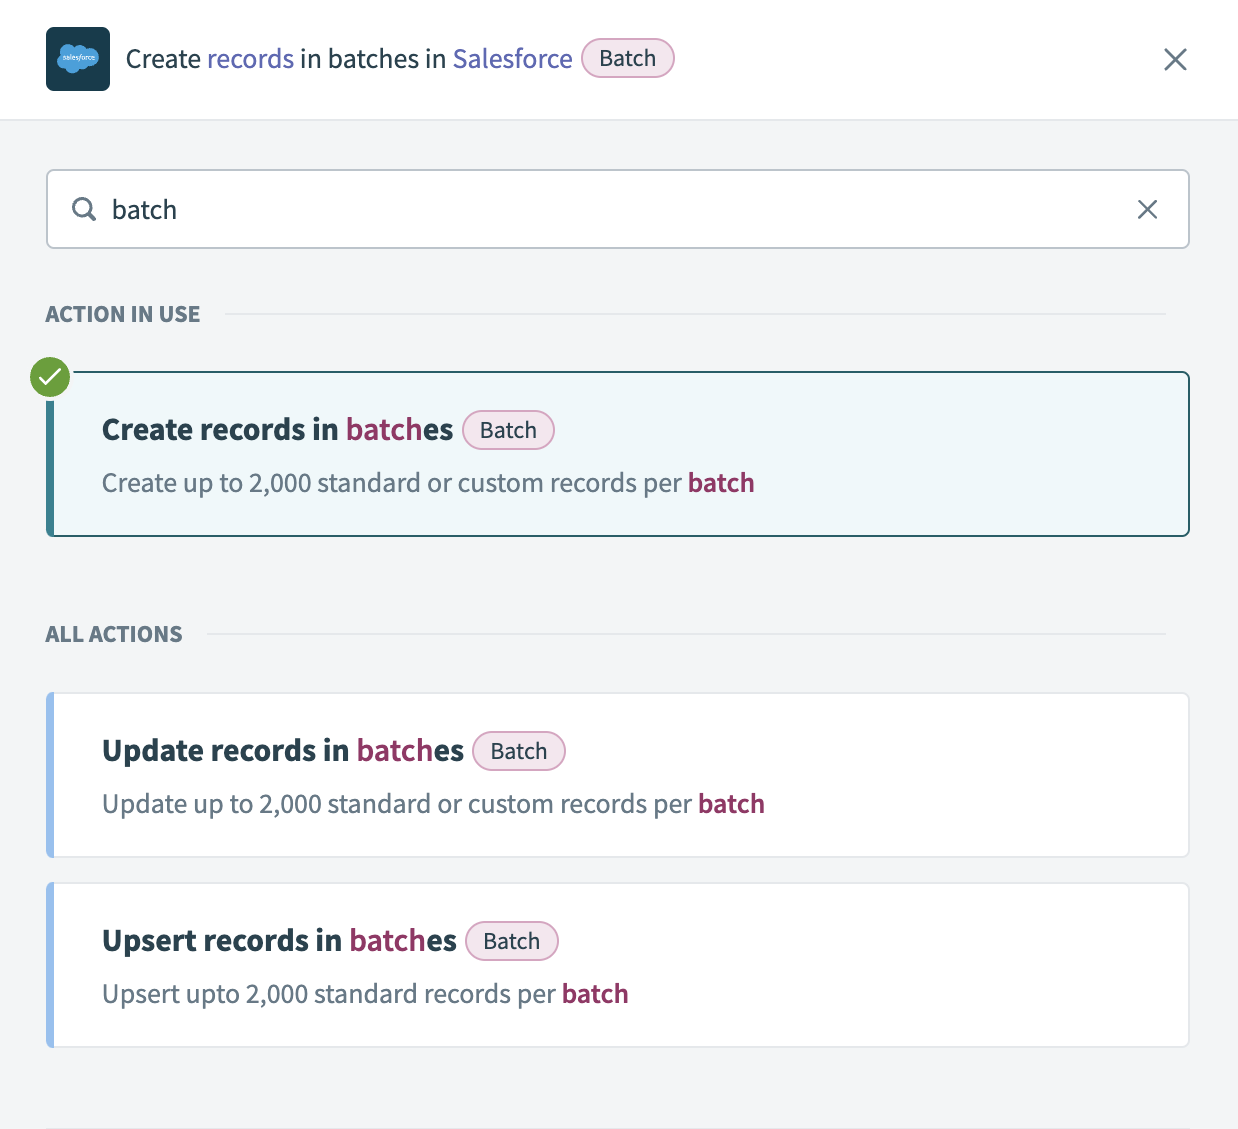Click the ALL ACTIONS section heading
1238x1129 pixels.
coord(113,634)
